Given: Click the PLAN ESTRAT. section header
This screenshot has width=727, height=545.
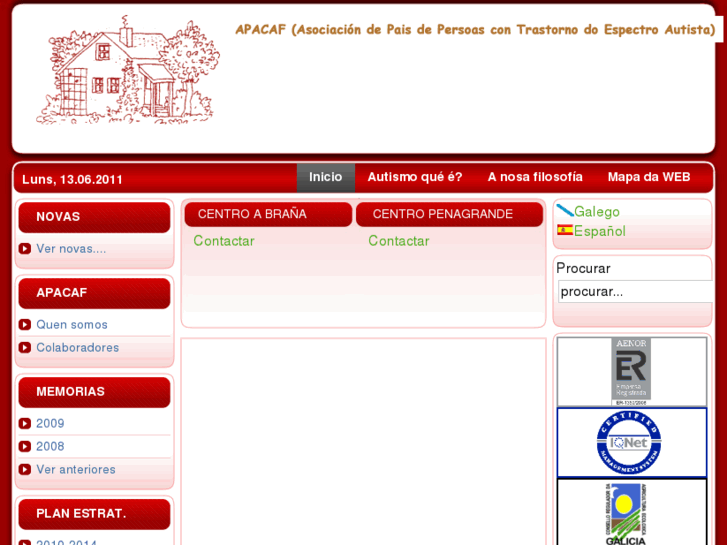Looking at the screenshot, I should 95,514.
